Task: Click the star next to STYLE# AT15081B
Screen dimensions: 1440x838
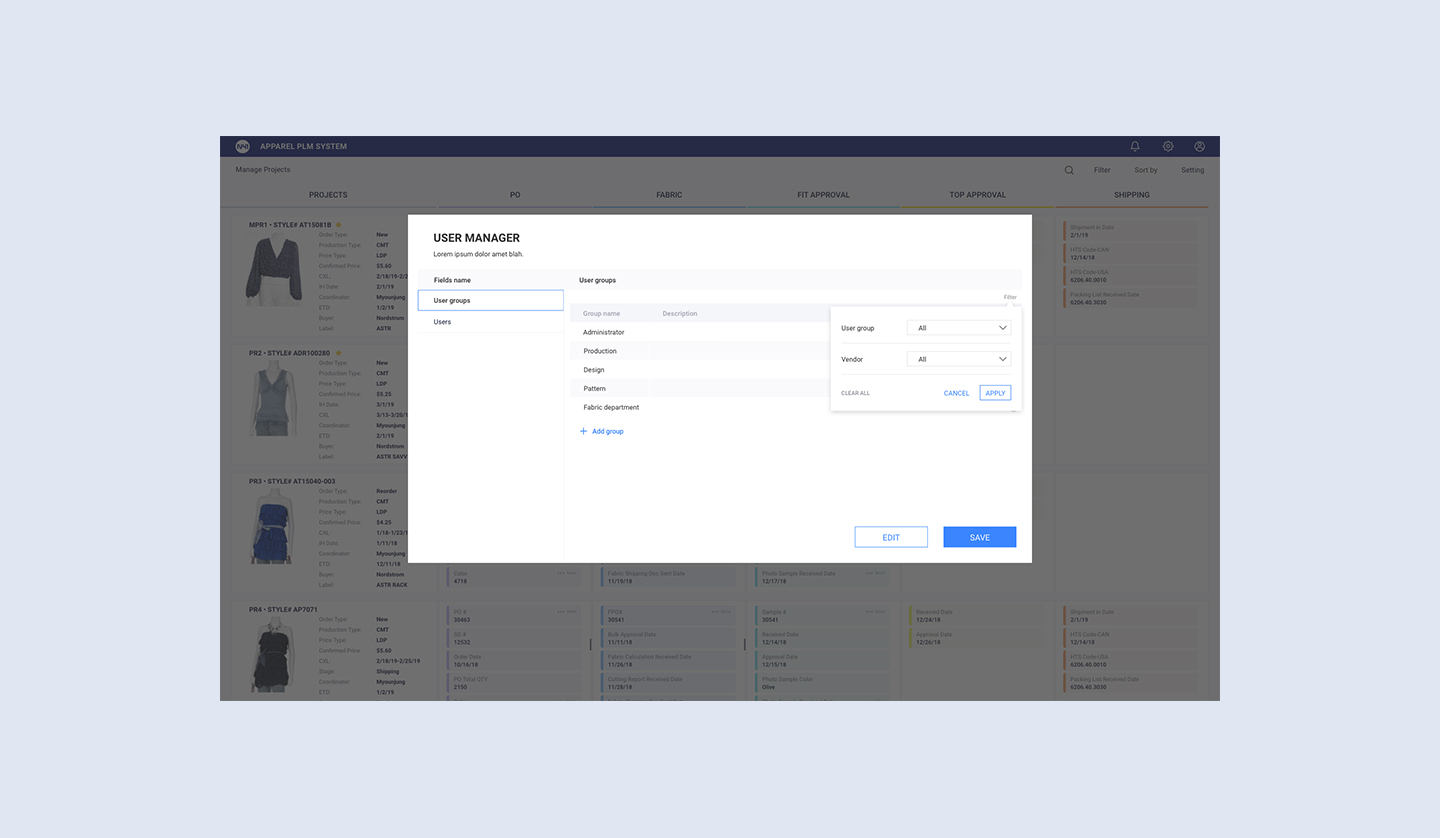Action: tap(339, 225)
